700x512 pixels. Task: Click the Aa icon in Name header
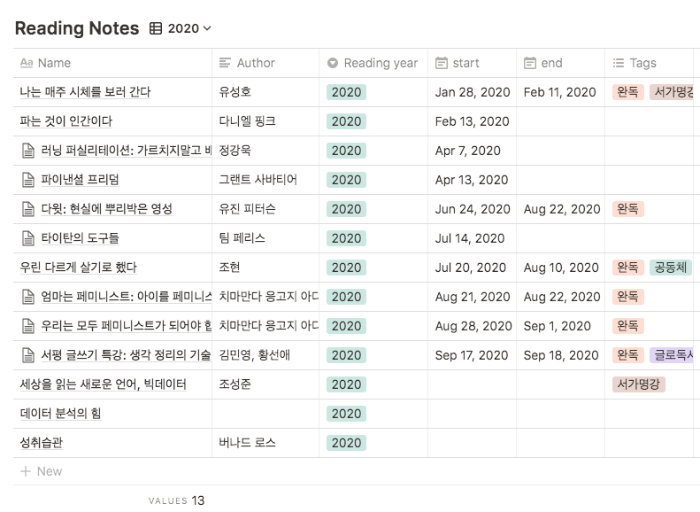click(x=26, y=63)
